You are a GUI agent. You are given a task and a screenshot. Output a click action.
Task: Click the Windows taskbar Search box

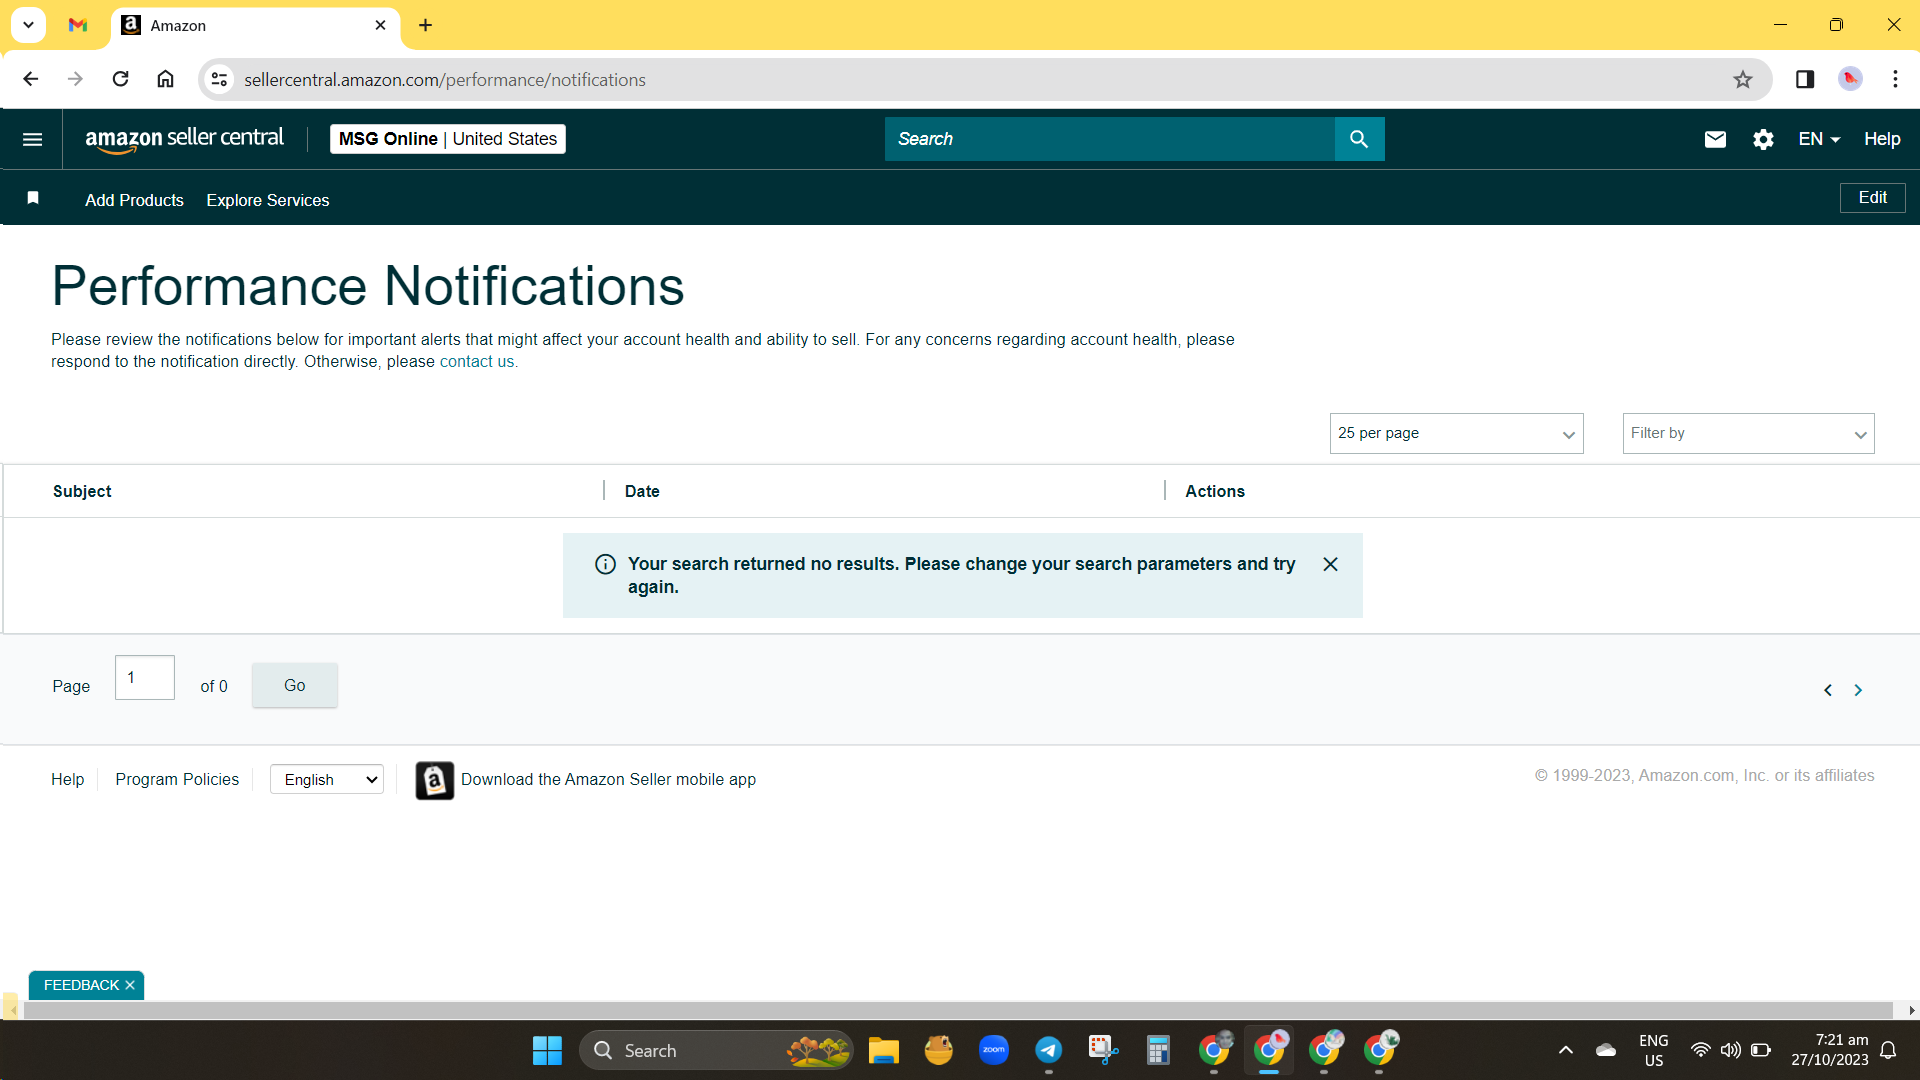click(716, 1050)
